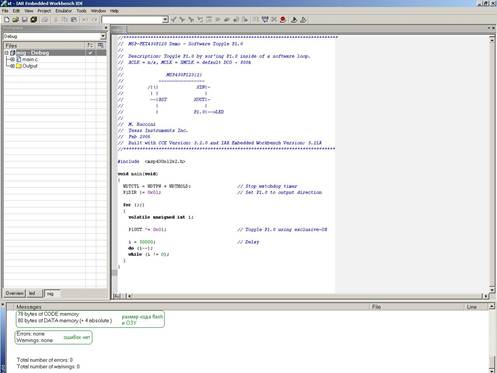This screenshot has height=373, width=497.
Task: Click the main.c file icon in tree
Action: click(19, 59)
